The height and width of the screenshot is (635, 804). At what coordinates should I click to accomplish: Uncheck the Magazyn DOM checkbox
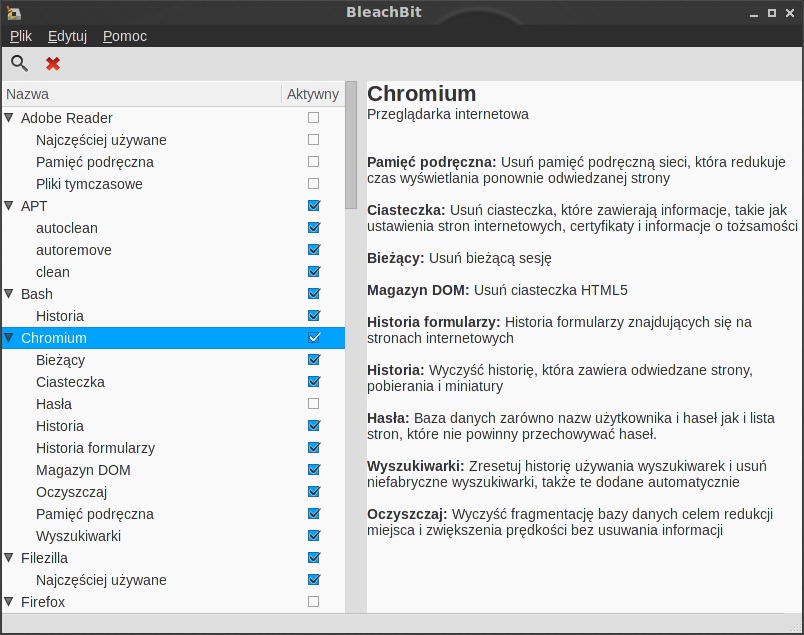(313, 470)
